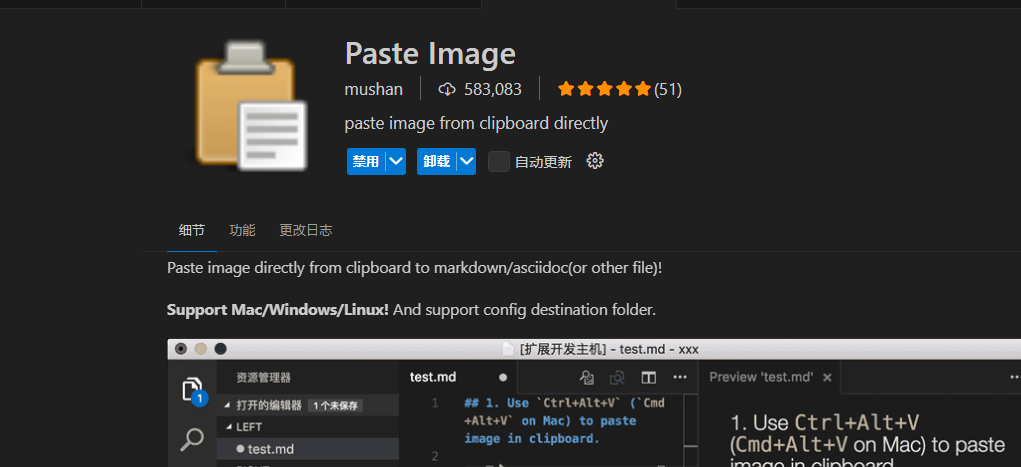The image size is (1021, 467).
Task: Select the 细节 details tab
Action: click(x=192, y=230)
